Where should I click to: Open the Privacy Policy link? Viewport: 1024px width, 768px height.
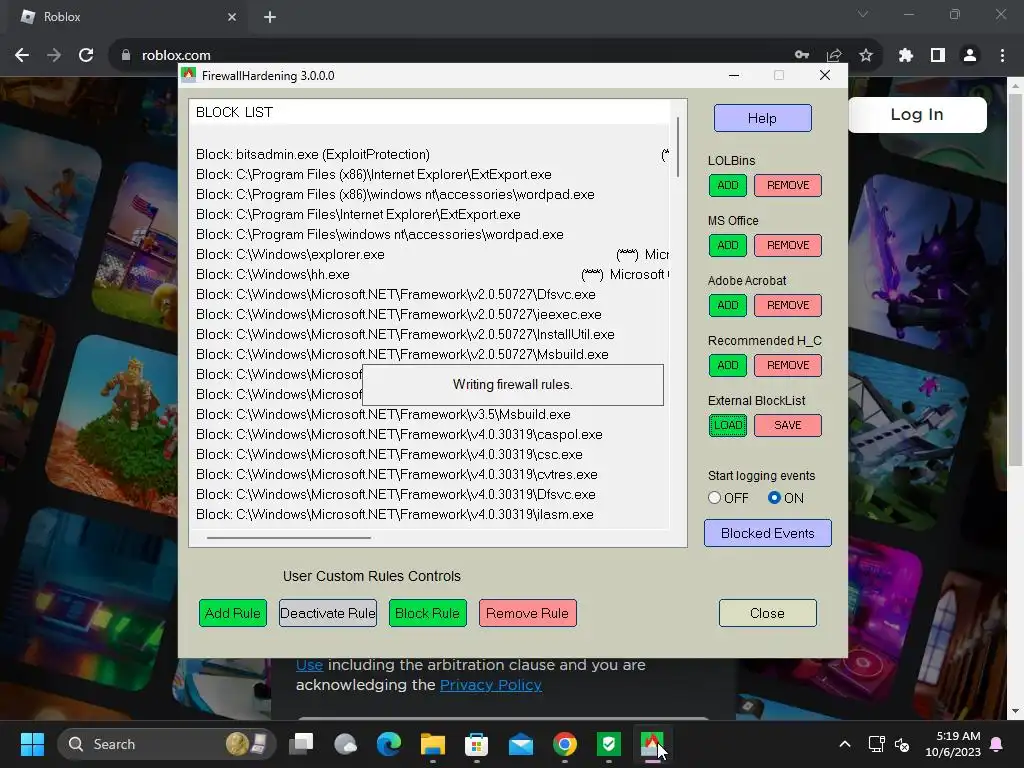point(490,685)
